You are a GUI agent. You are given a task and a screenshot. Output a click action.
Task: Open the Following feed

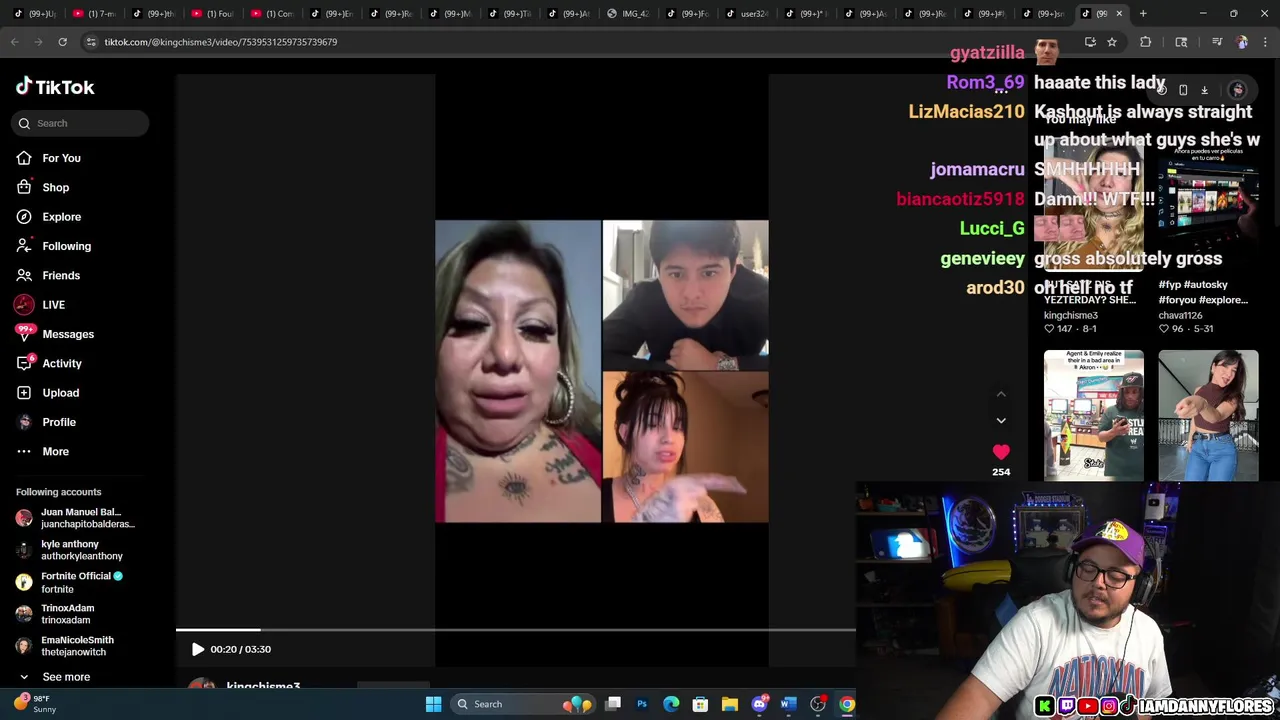(x=66, y=246)
